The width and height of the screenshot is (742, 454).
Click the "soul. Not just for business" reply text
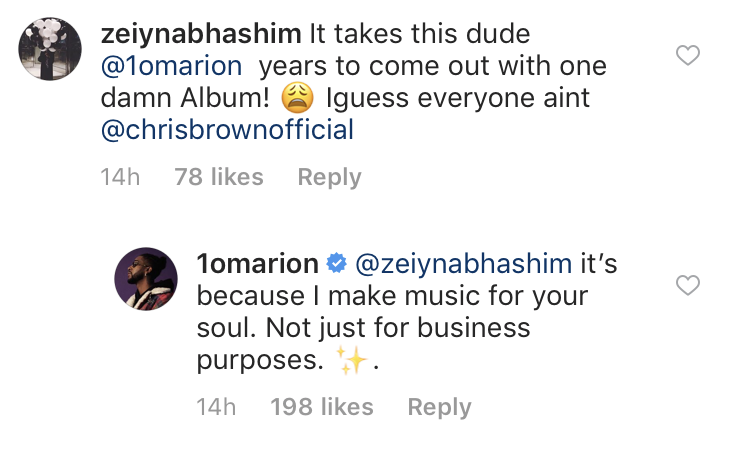(x=363, y=329)
